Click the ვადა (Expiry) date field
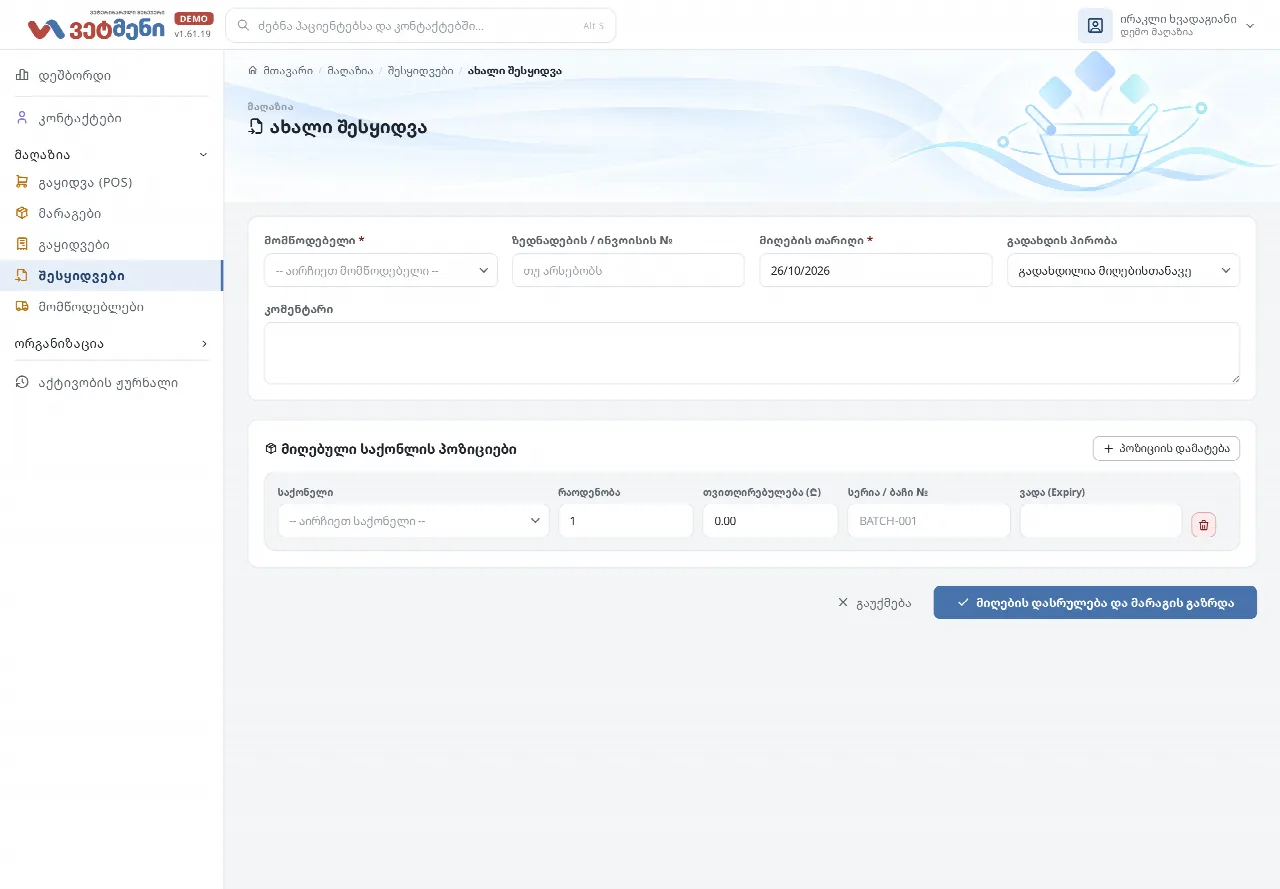Screen dimensions: 1280x889 pos(1101,521)
